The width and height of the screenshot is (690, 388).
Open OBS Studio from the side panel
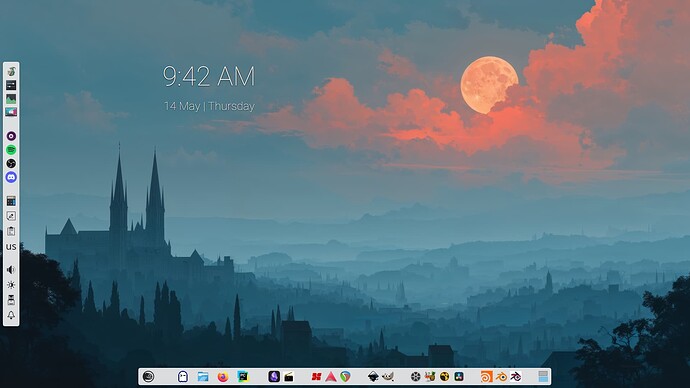tap(11, 163)
